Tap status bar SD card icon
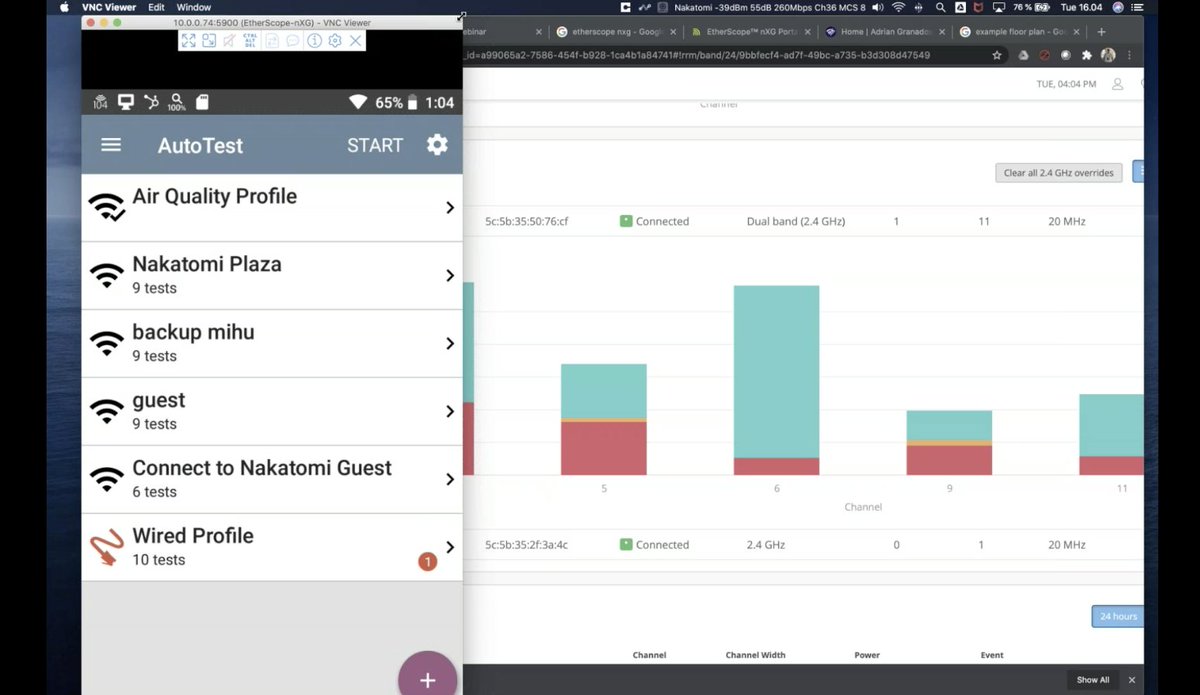This screenshot has height=695, width=1200. tap(202, 102)
